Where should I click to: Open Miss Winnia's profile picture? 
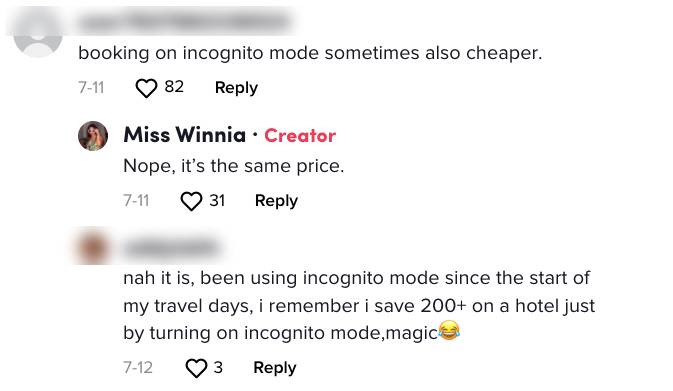(x=93, y=136)
